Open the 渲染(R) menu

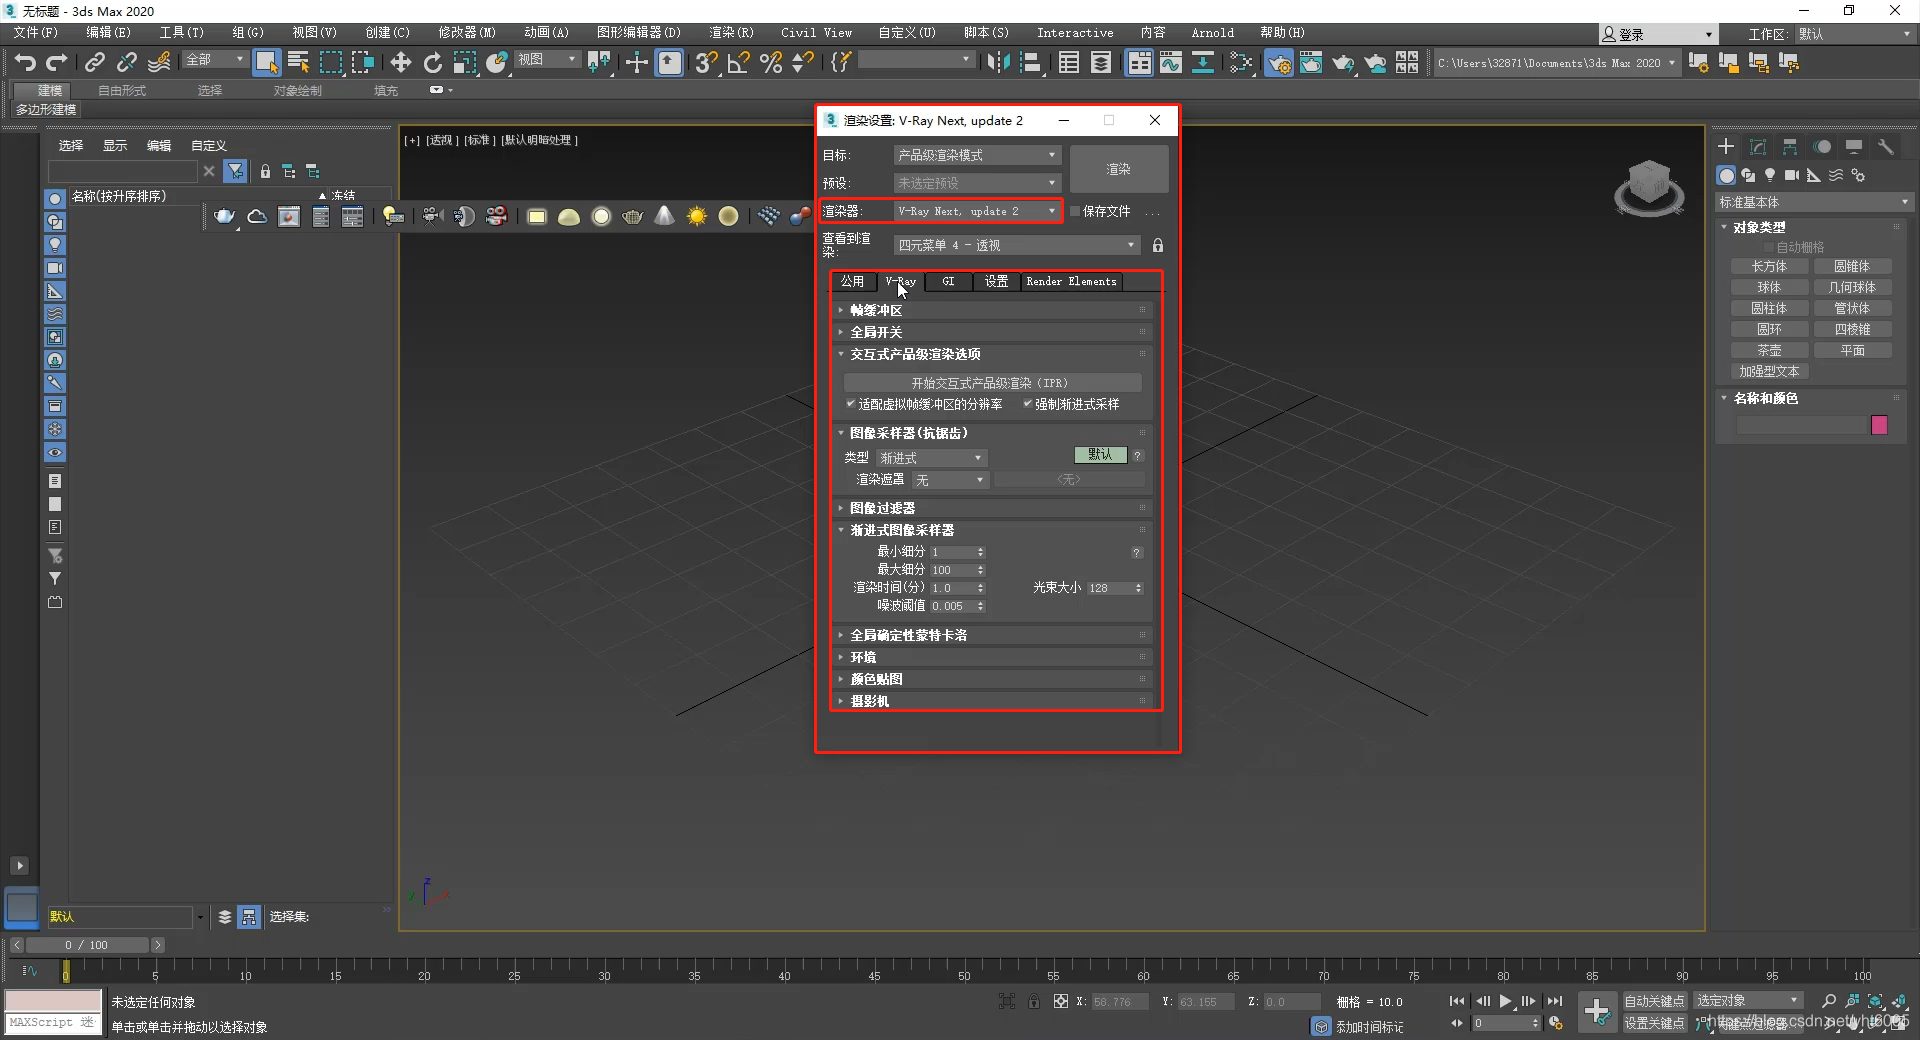[731, 33]
